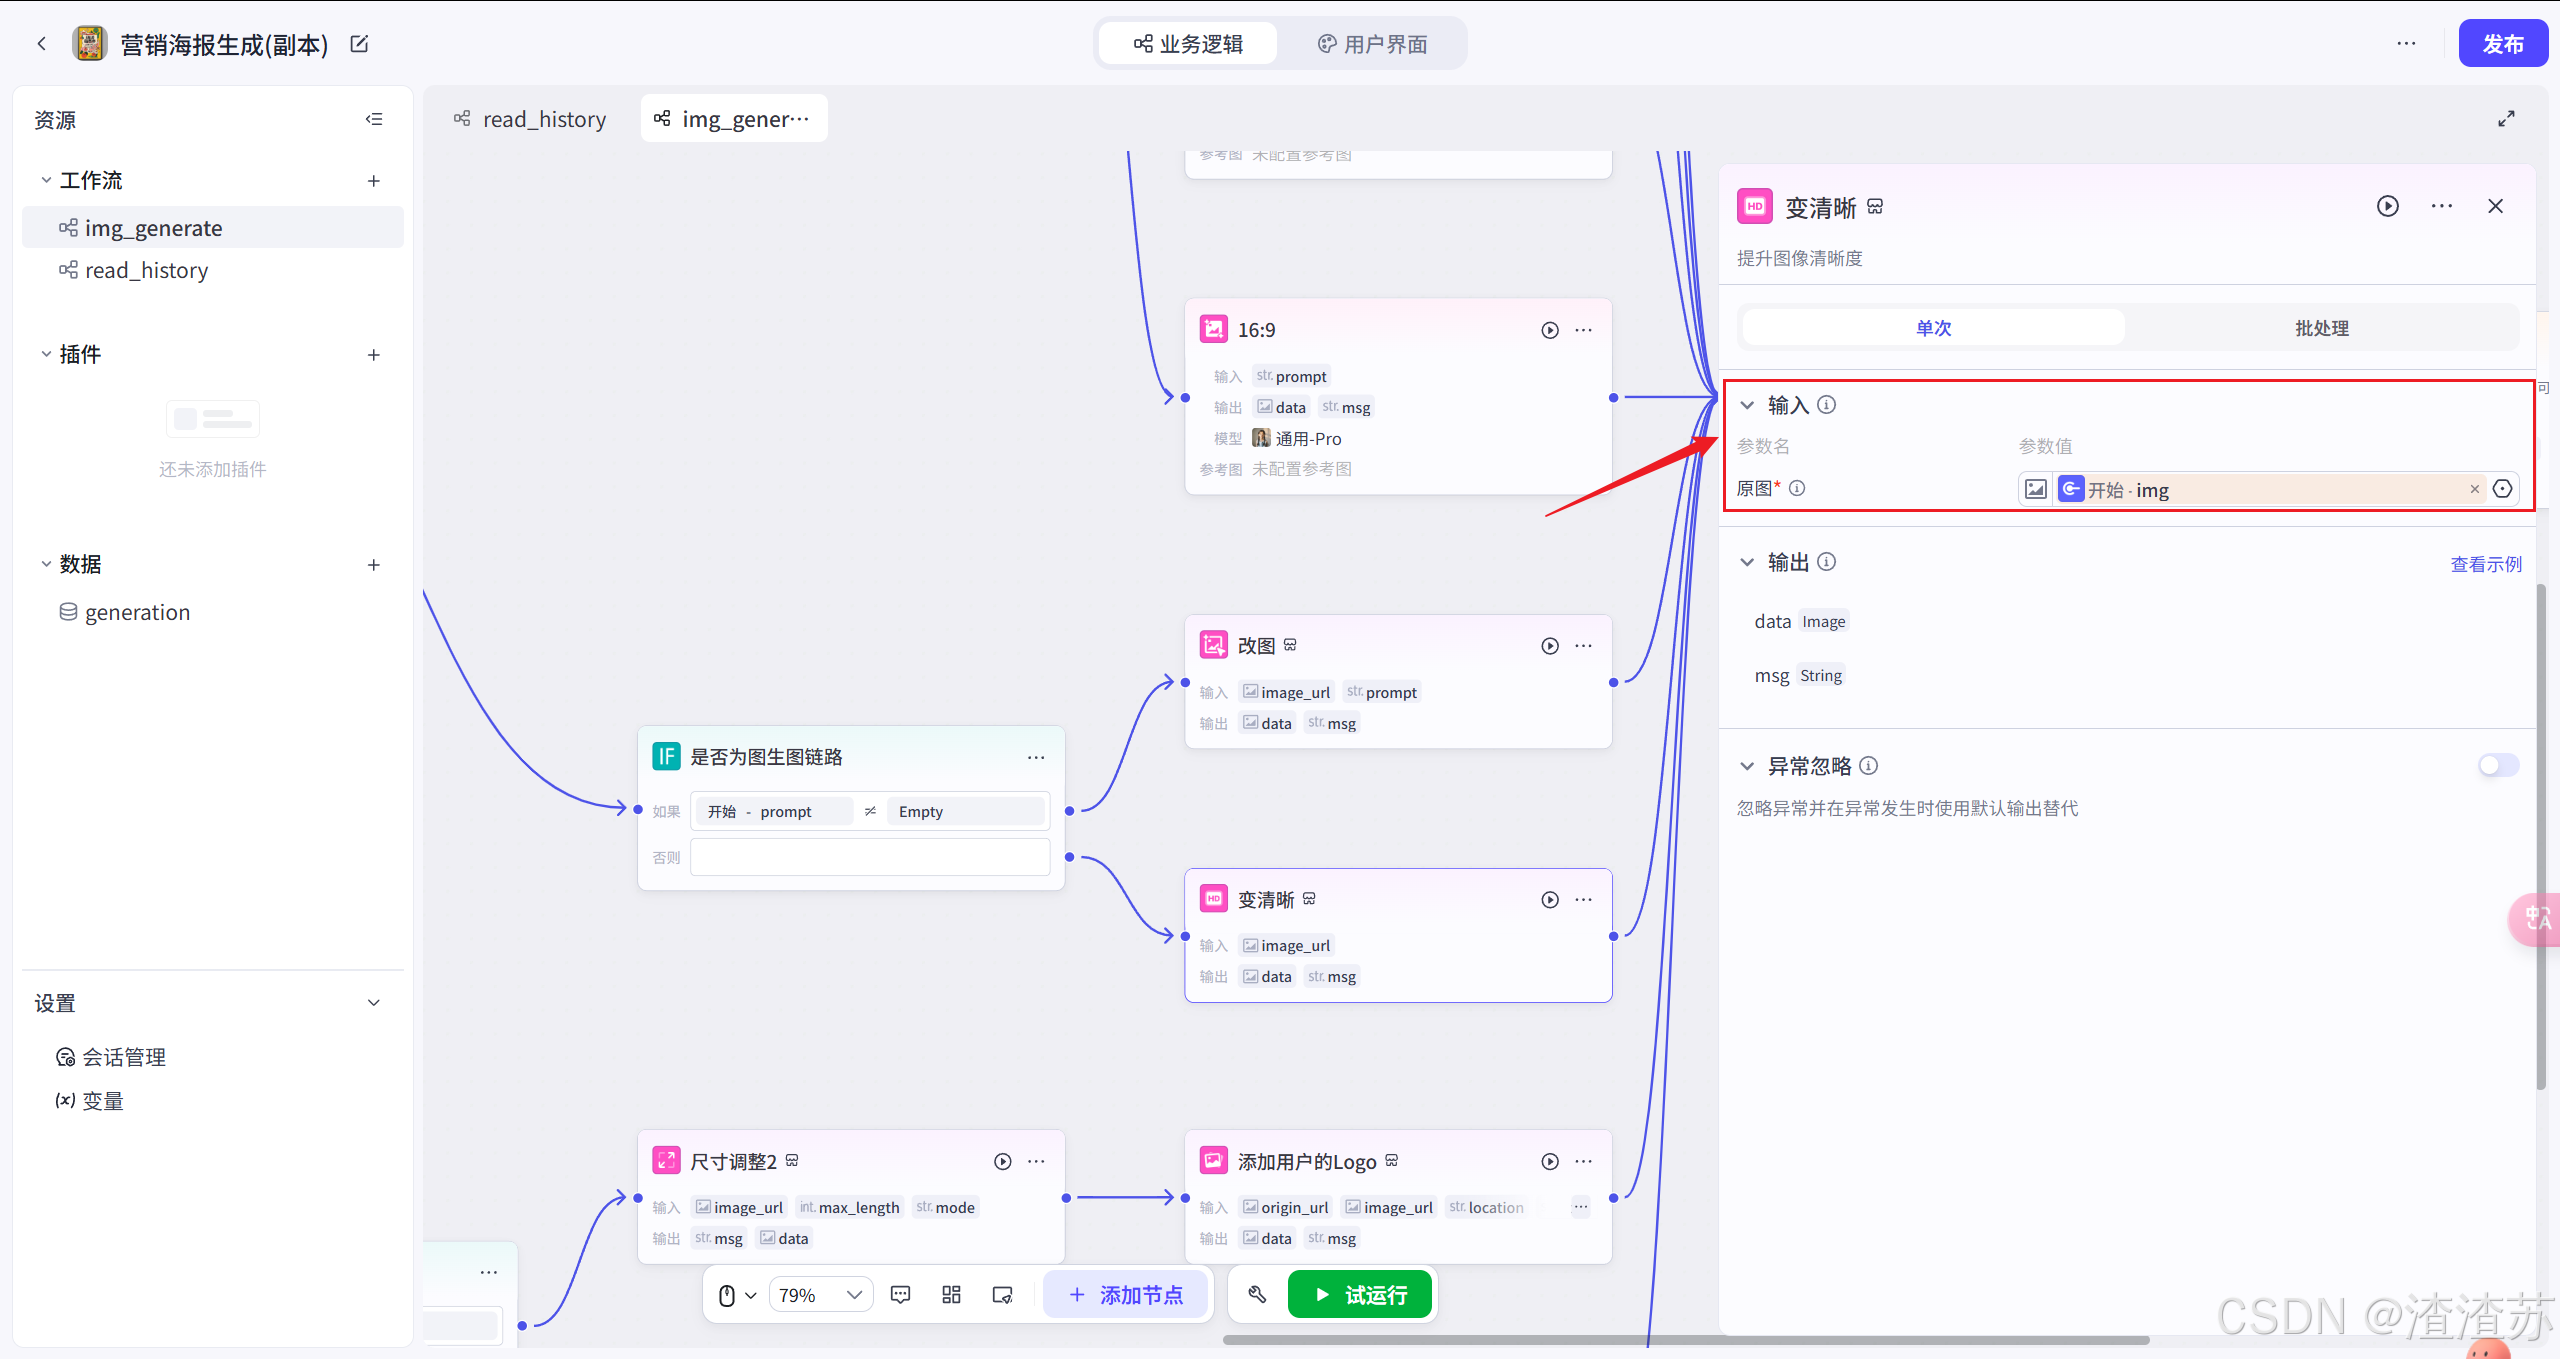Switch to the 用户界面 tab
Screen dimensions: 2560x1359
[x=1372, y=44]
